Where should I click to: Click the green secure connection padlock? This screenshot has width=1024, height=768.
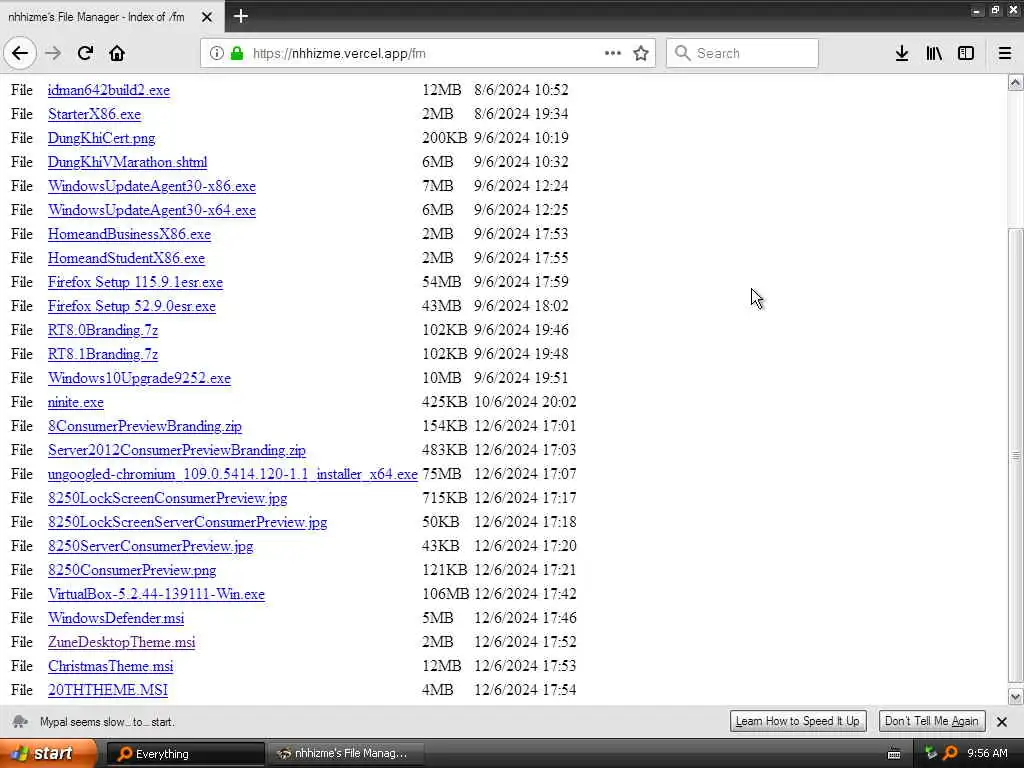(237, 53)
